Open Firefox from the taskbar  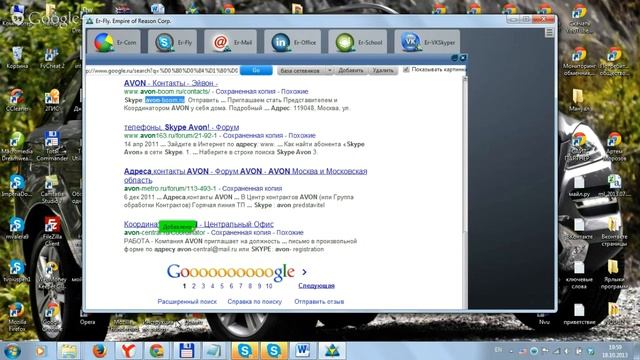pyautogui.click(x=99, y=351)
